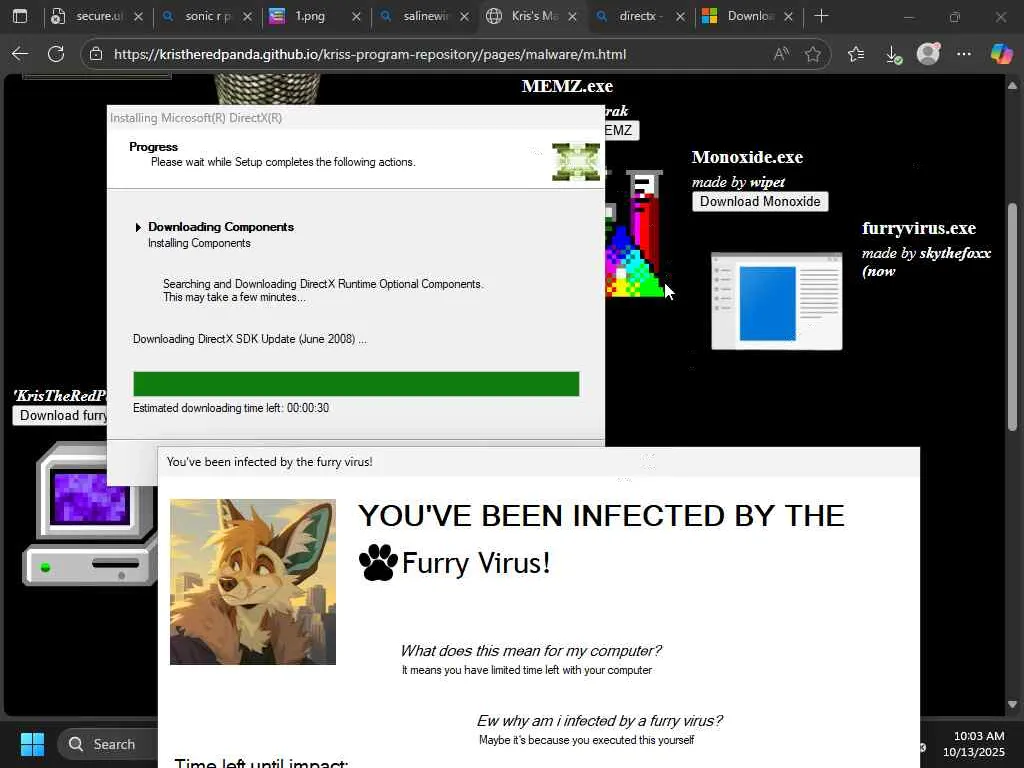The image size is (1024, 768).
Task: Open Settings and more ellipsis
Action: [x=964, y=54]
